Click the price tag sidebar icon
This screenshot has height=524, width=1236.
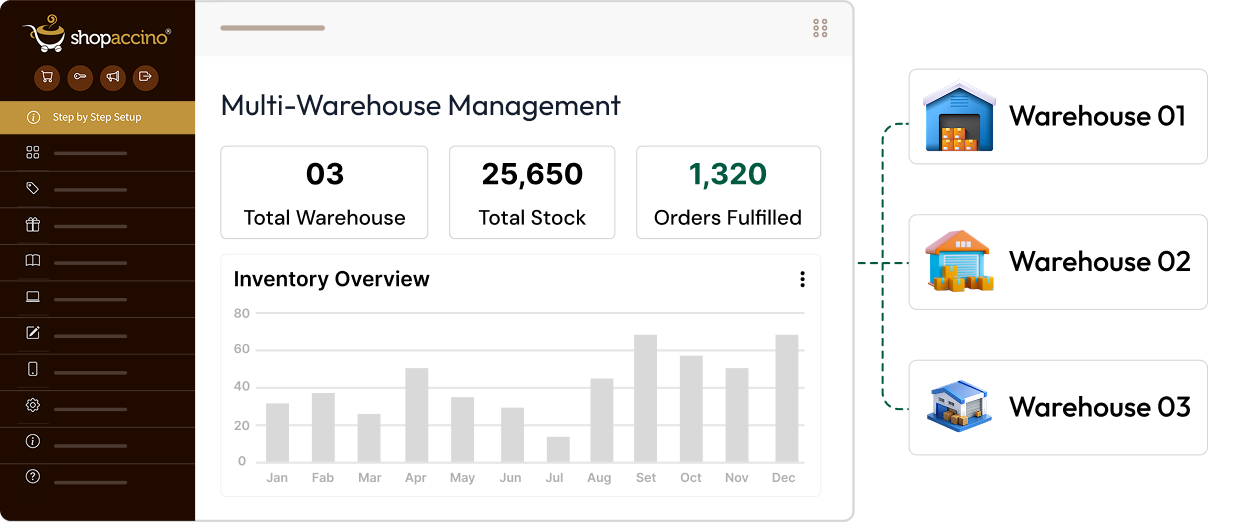[x=33, y=188]
